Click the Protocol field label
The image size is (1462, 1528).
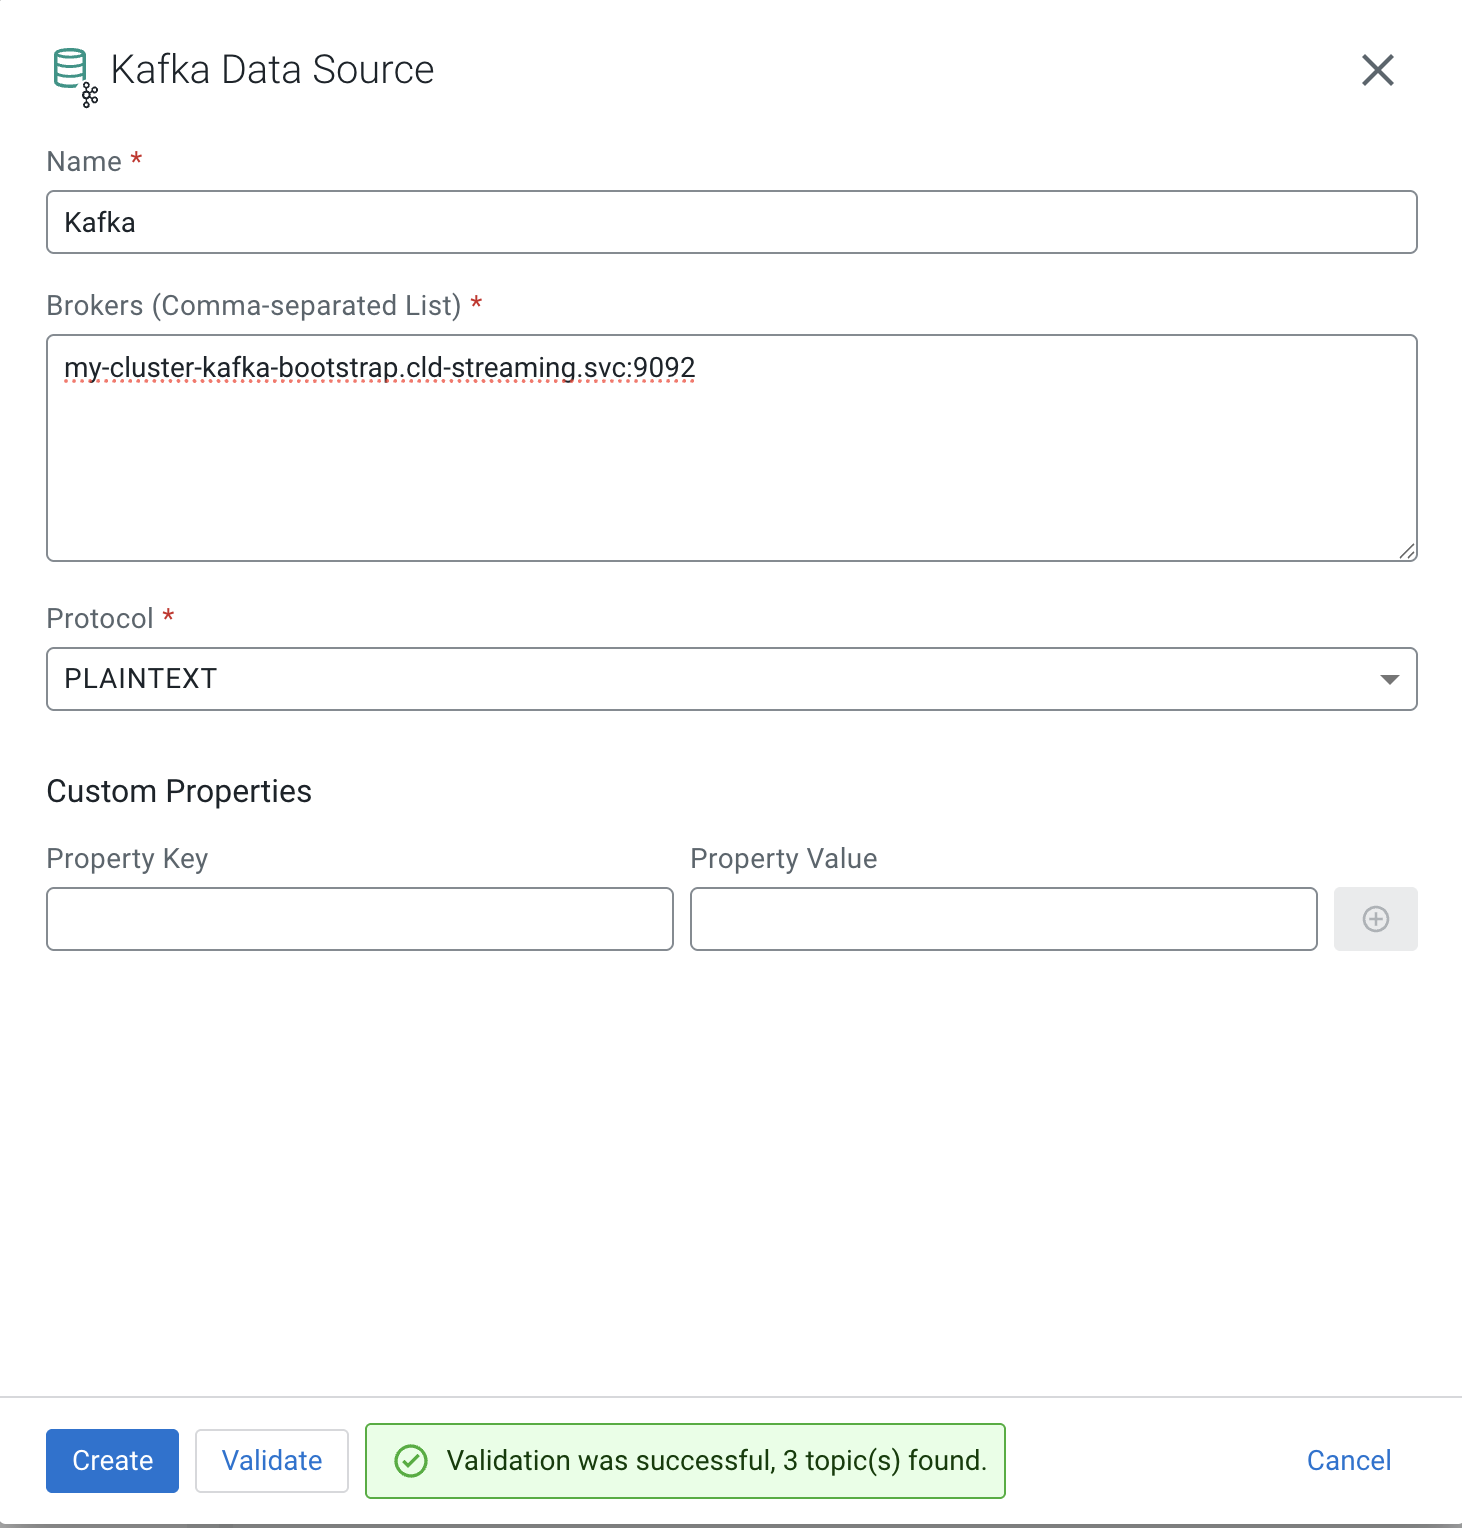click(x=100, y=619)
